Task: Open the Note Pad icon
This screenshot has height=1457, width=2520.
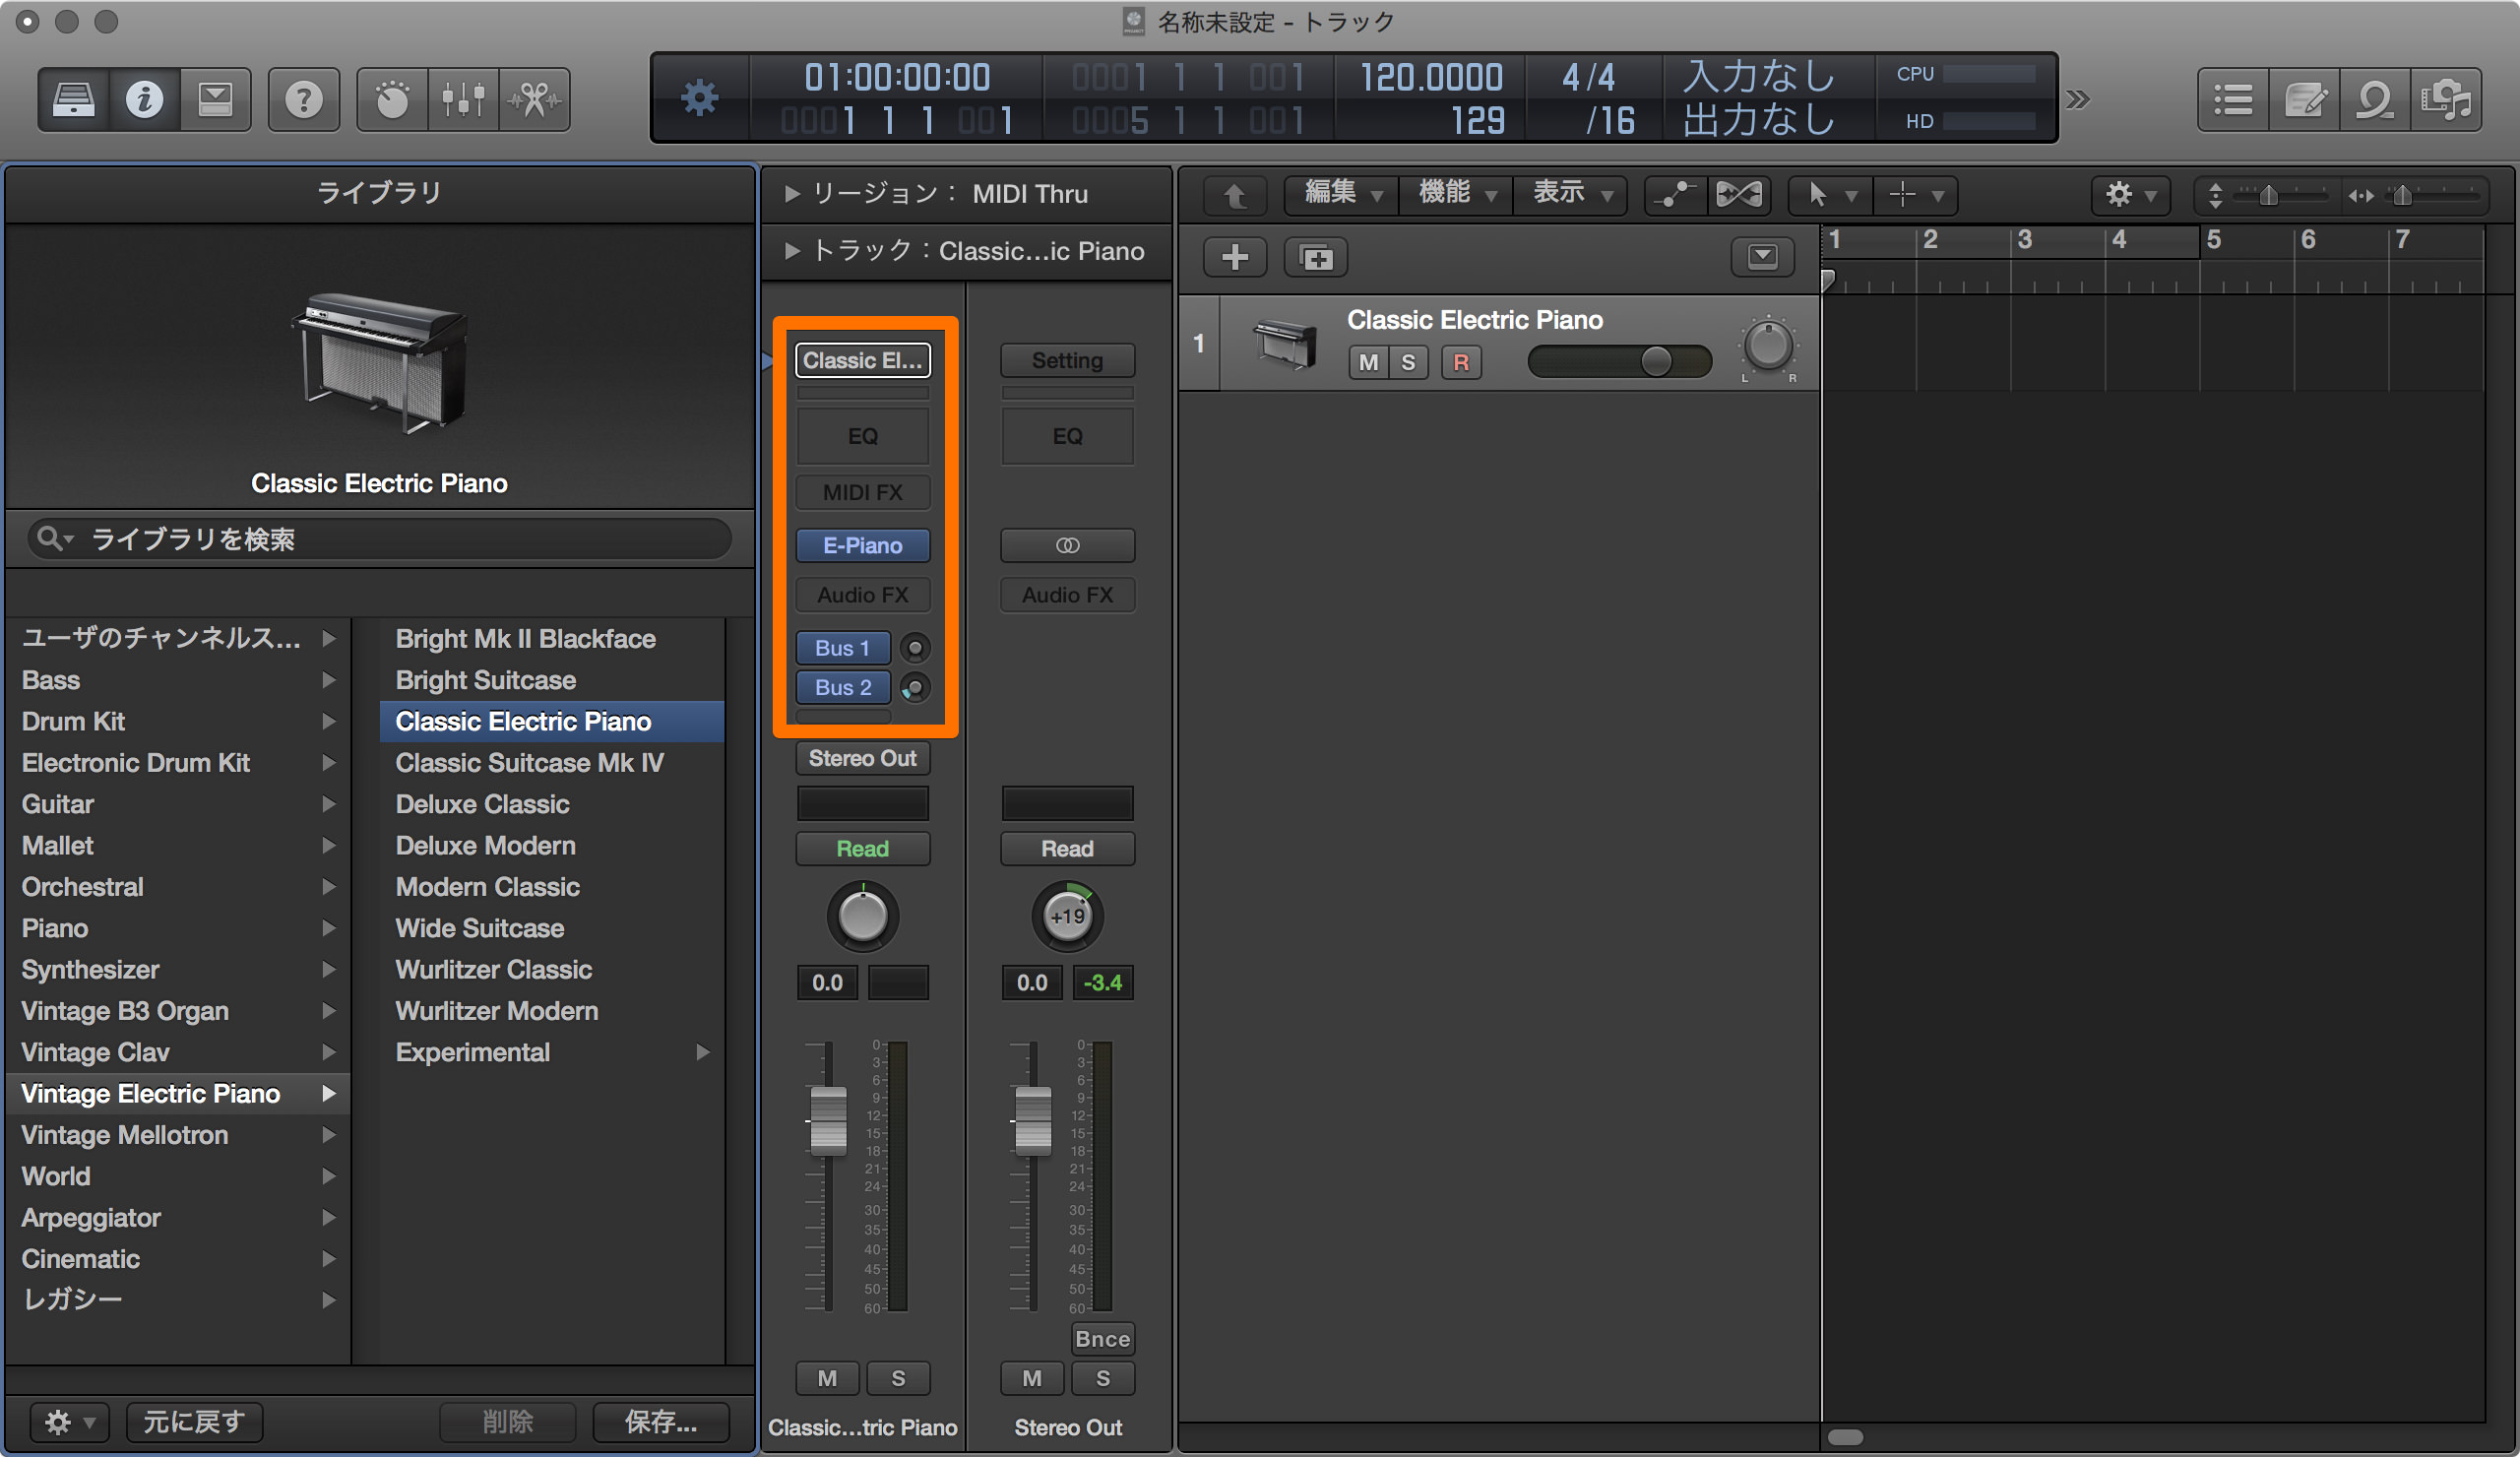Action: (2304, 99)
